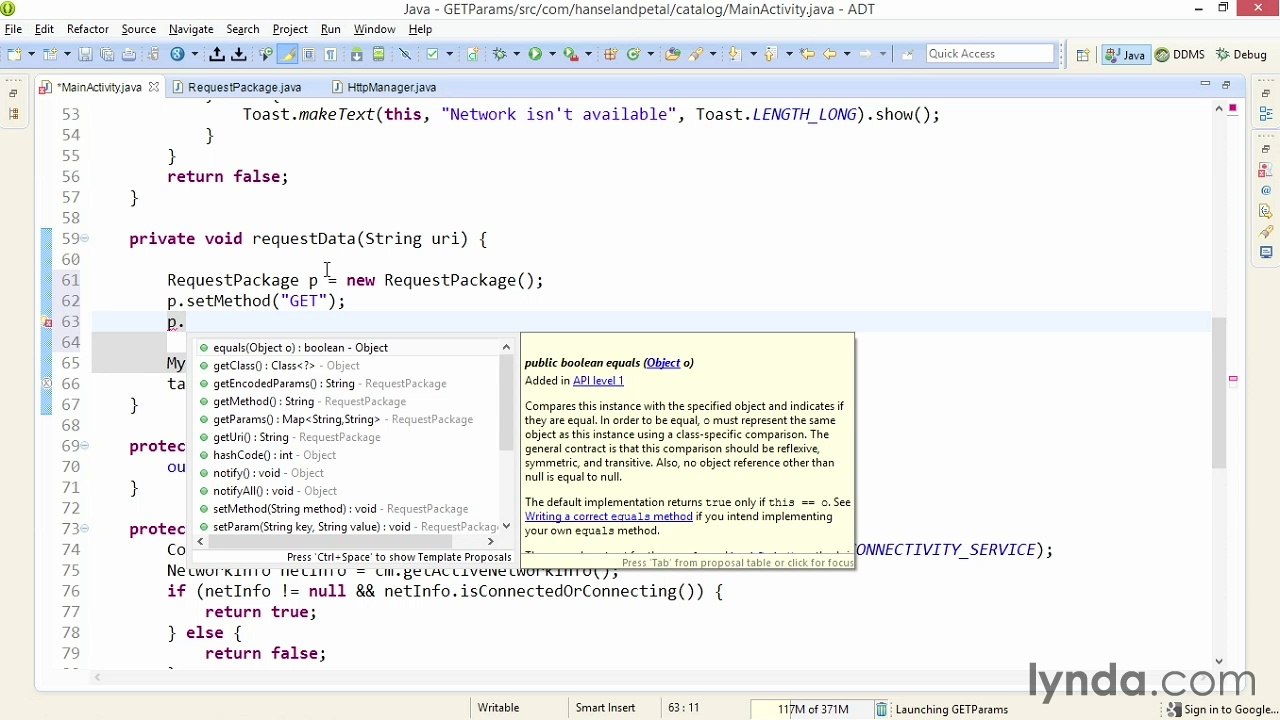Open the 'API level 1' link in Javadoc popup
Viewport: 1280px width, 720px height.
(598, 381)
